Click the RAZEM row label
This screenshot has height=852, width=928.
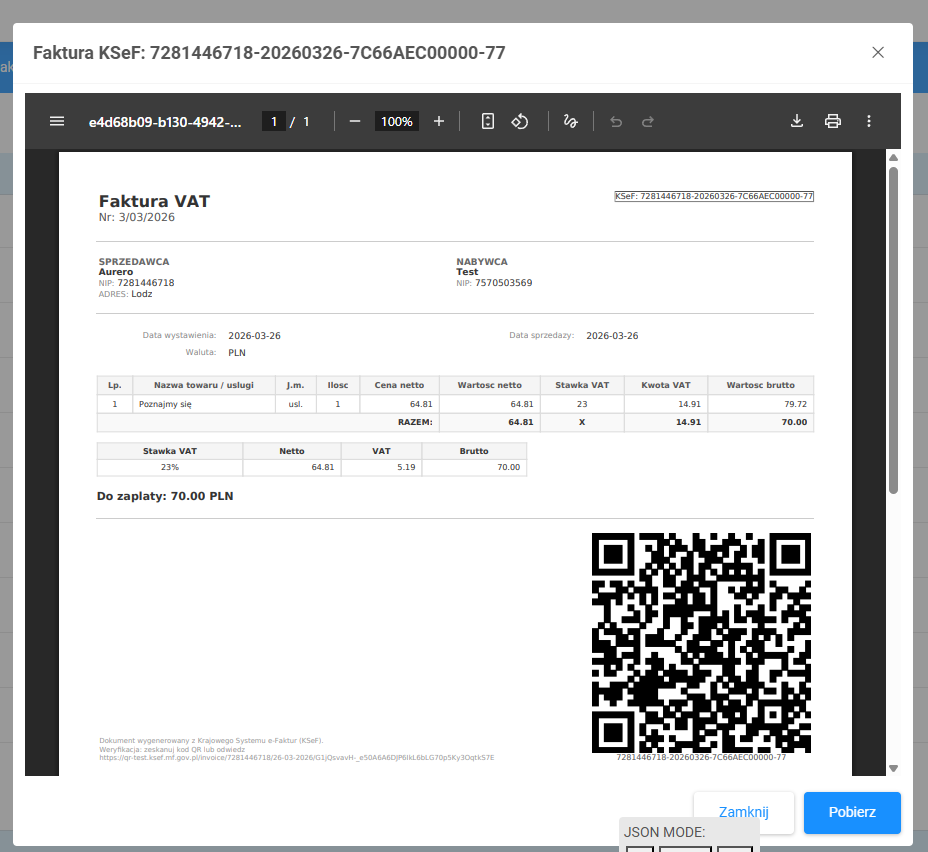[x=415, y=422]
